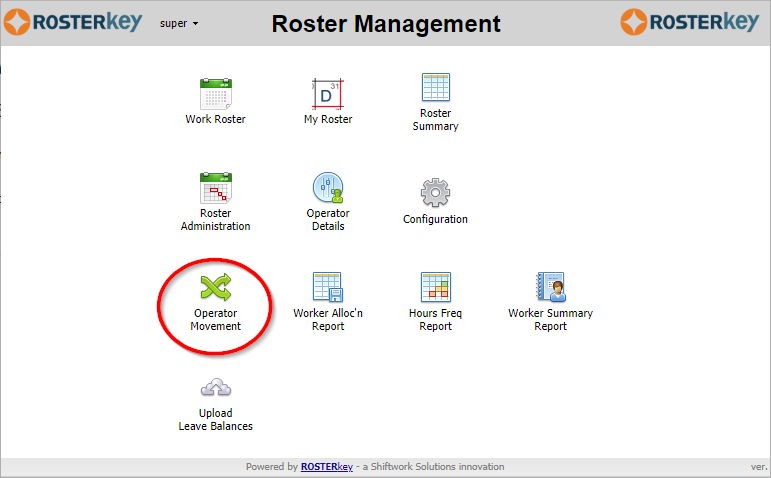771x478 pixels.
Task: Click the Operator Movement label
Action: (215, 320)
